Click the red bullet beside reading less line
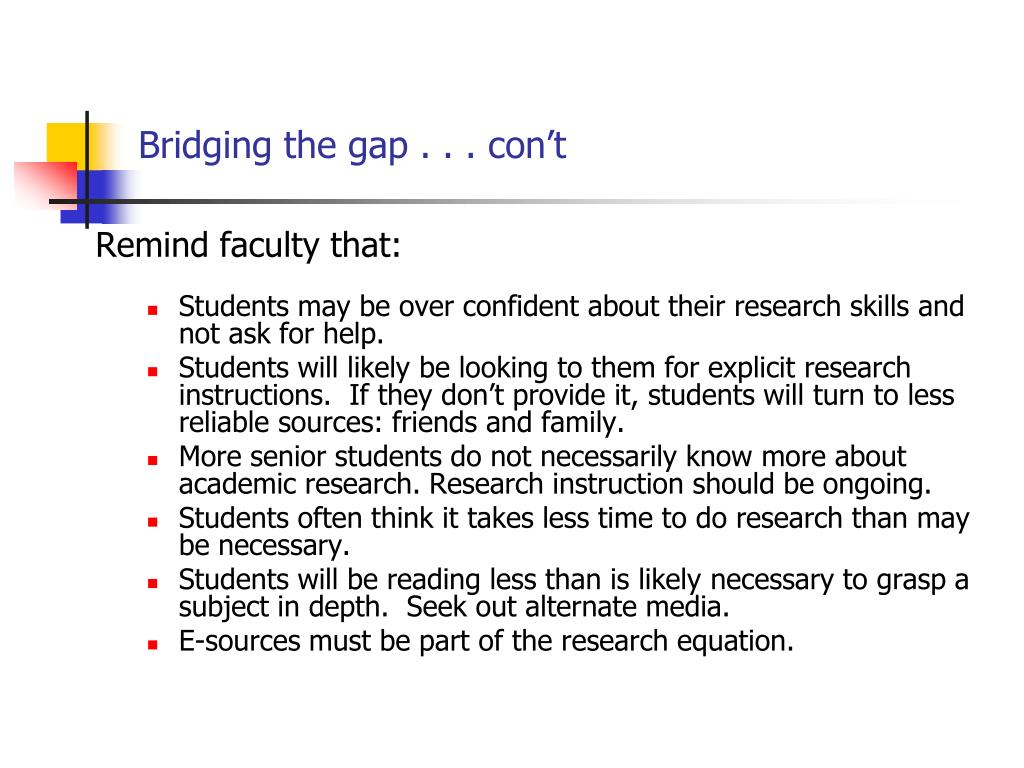Viewport: 1024px width, 768px height. [x=153, y=583]
